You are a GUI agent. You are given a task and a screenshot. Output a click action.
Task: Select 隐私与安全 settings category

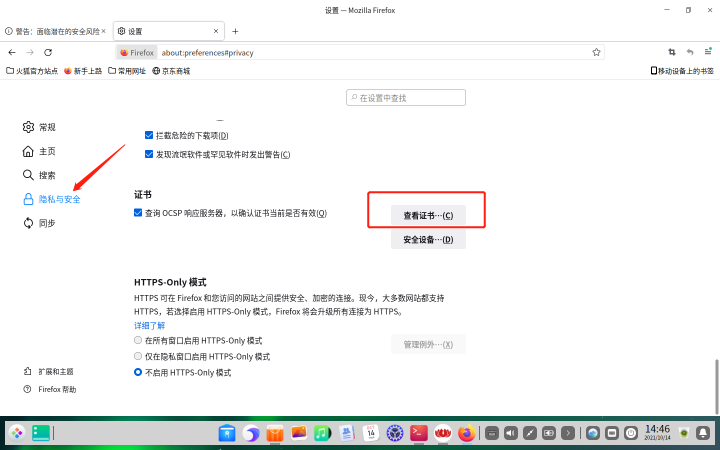coord(51,199)
